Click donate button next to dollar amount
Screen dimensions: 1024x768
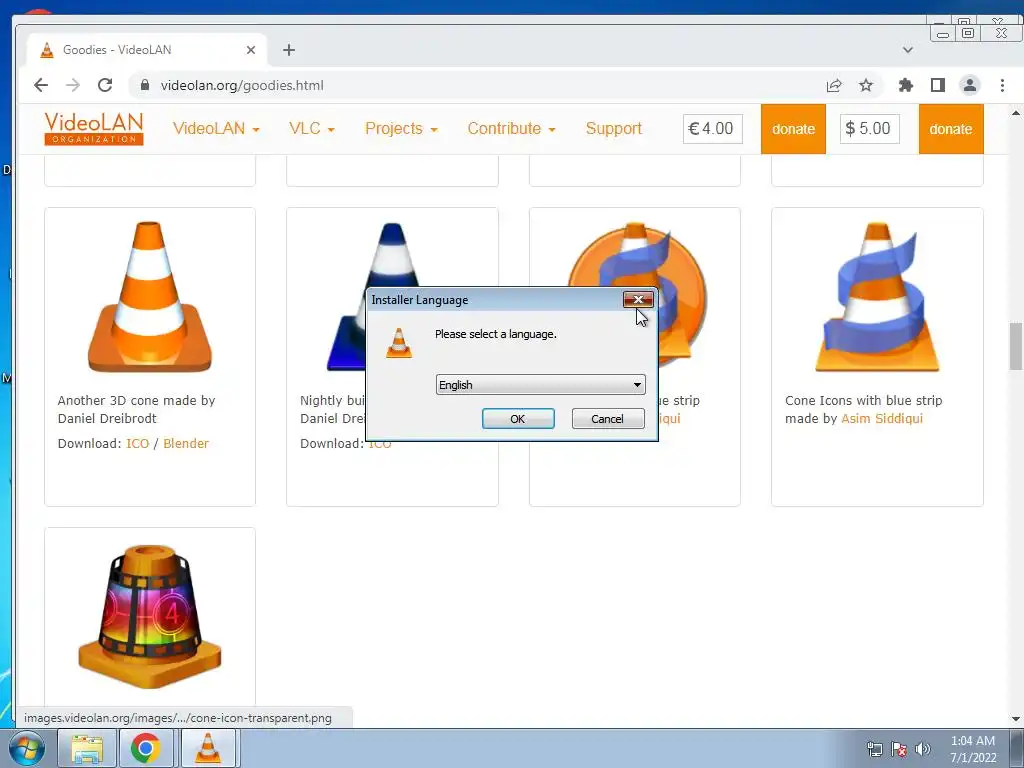(951, 129)
